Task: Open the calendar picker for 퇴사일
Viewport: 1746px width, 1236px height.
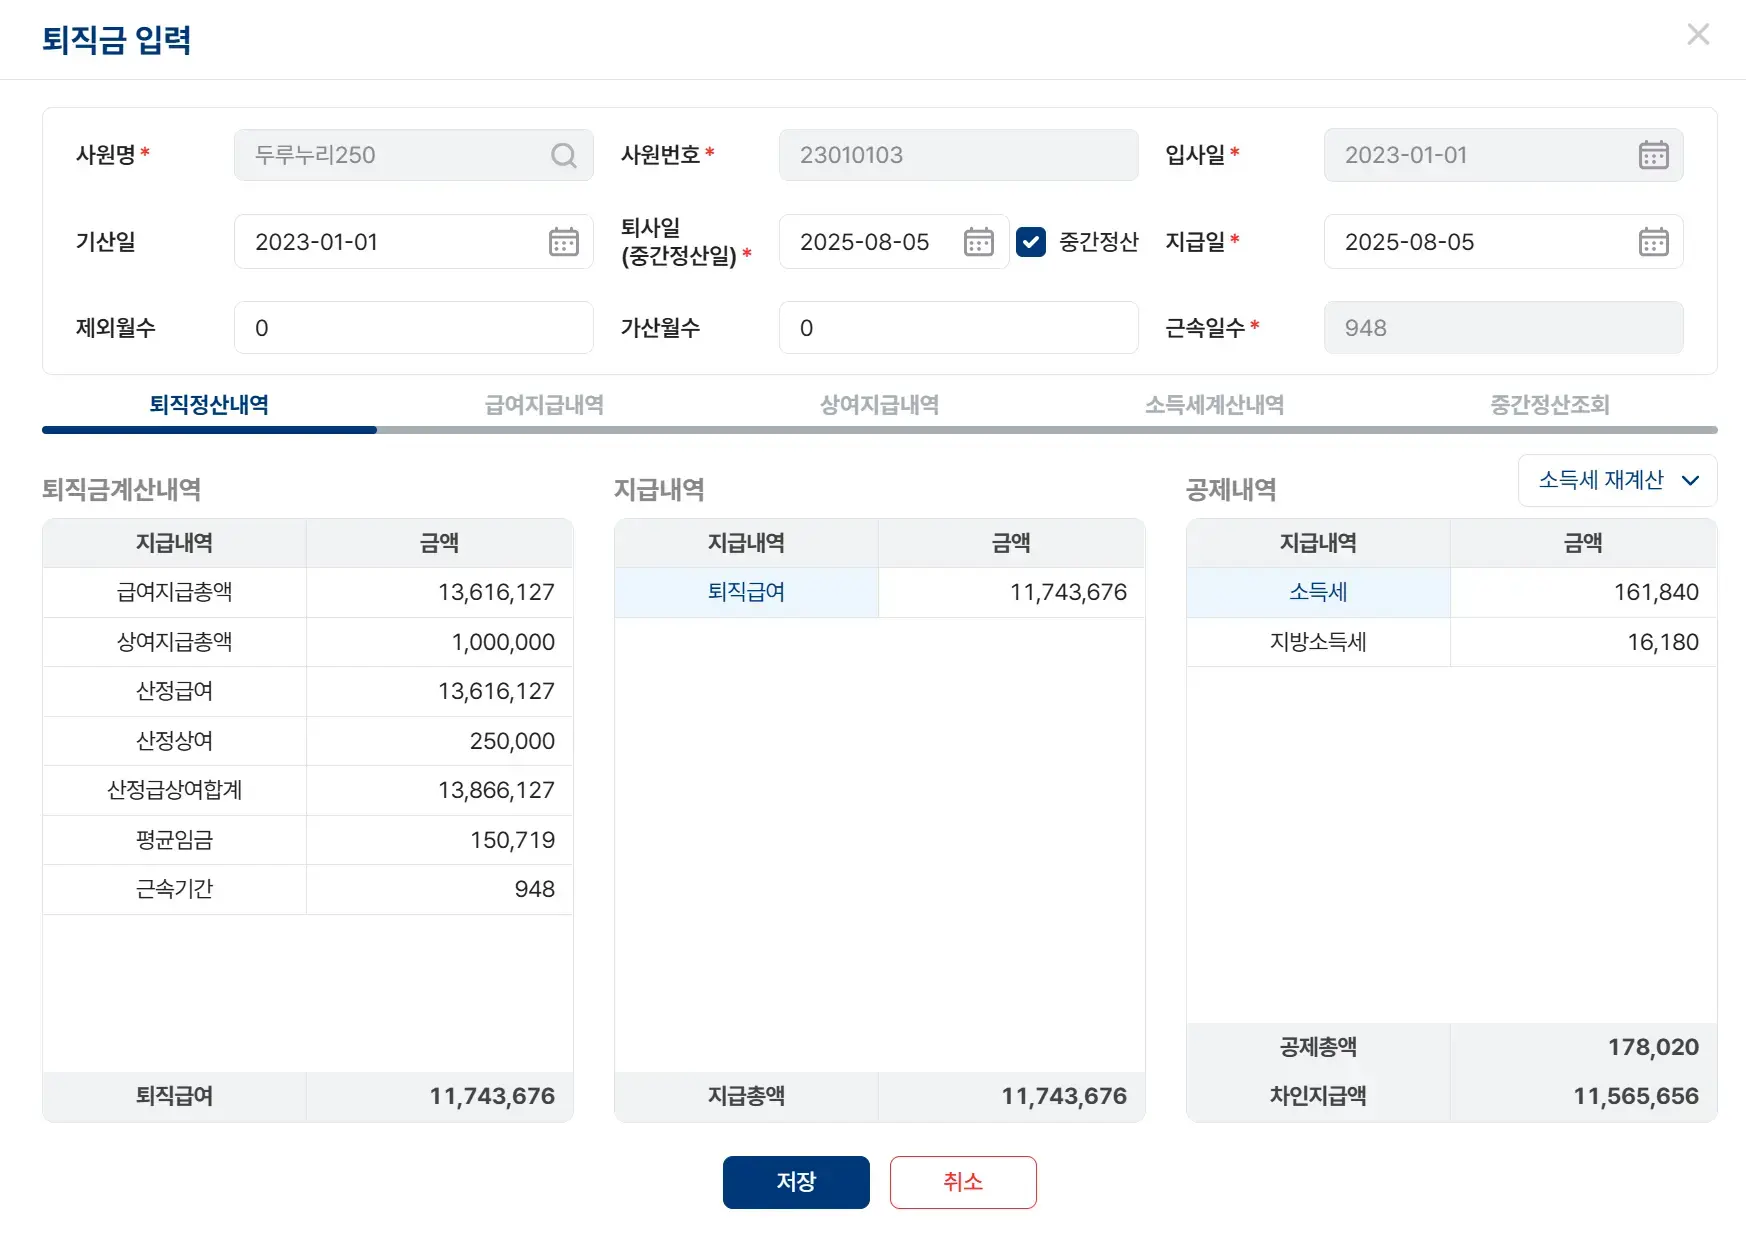Action: pyautogui.click(x=978, y=241)
